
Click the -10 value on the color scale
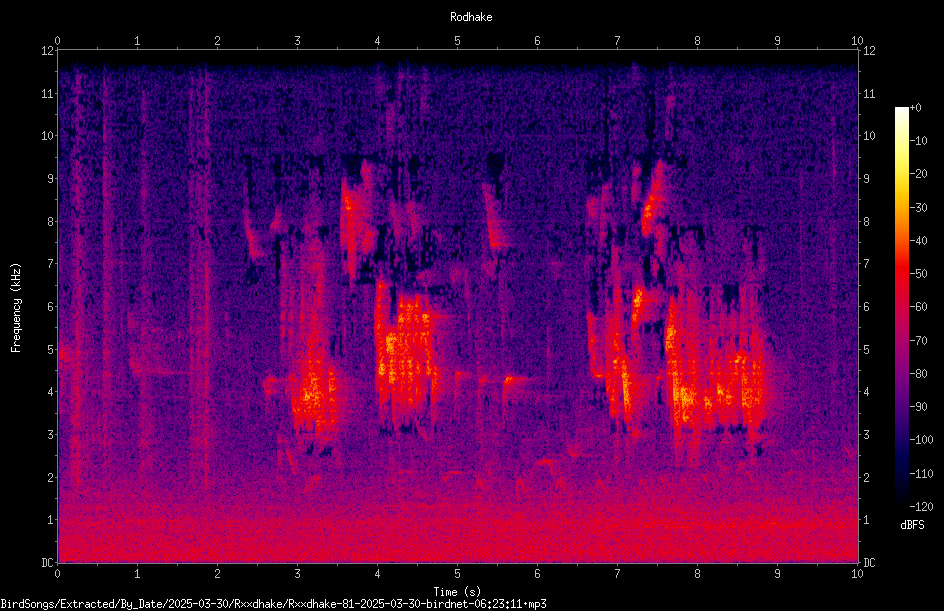918,141
